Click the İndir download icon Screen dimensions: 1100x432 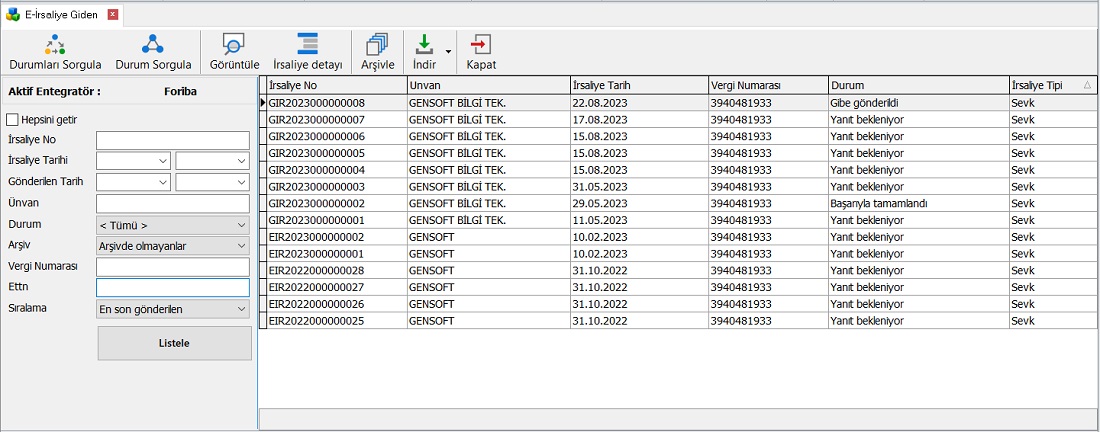pyautogui.click(x=424, y=45)
